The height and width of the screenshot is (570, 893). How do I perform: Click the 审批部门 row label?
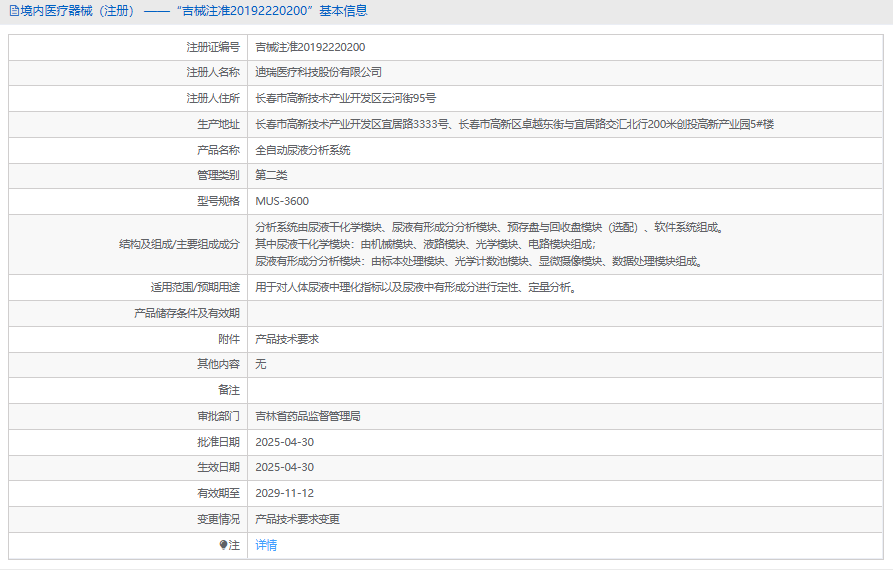[218, 416]
